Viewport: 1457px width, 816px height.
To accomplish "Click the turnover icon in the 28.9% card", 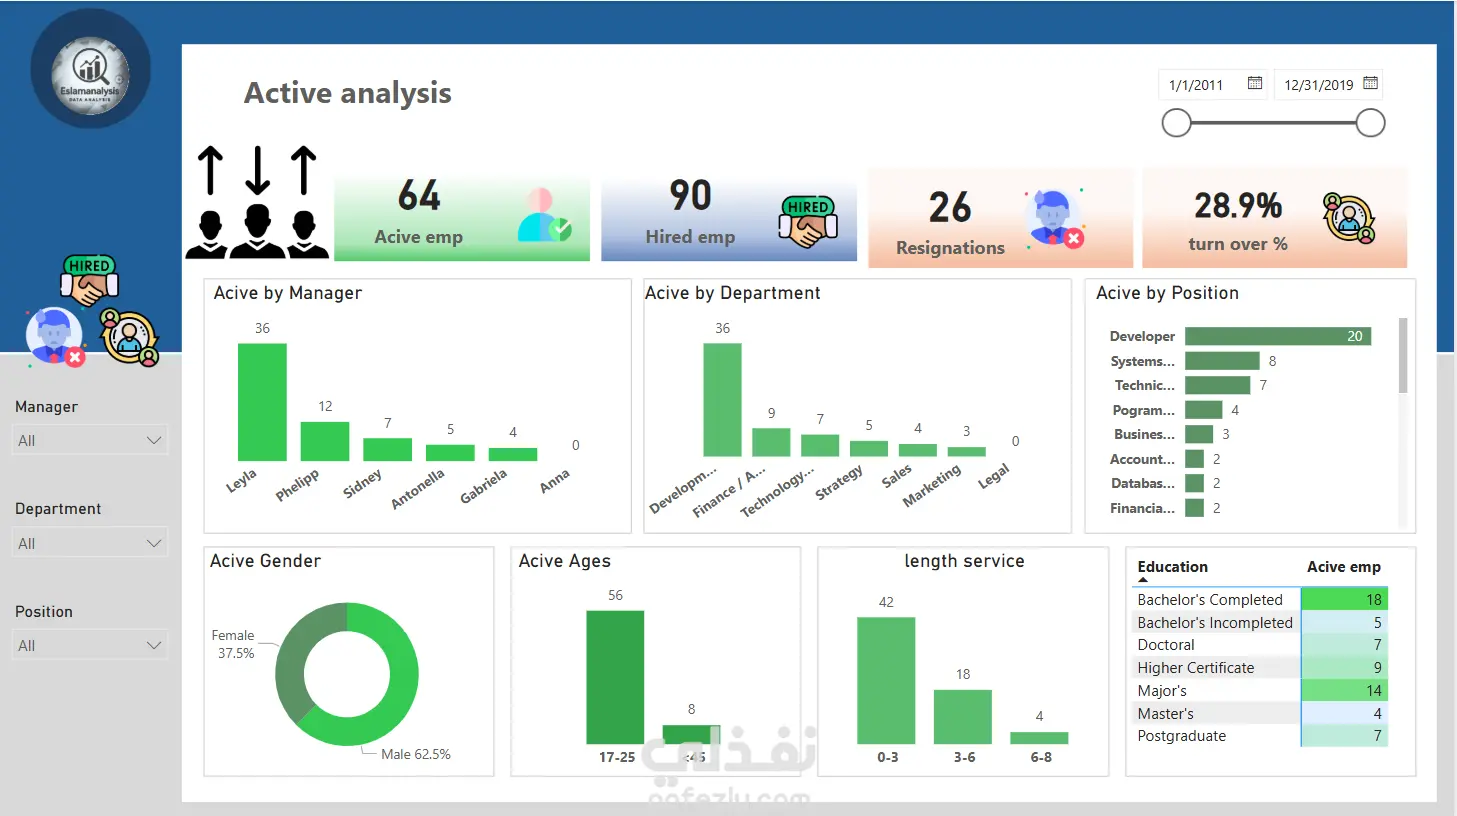I will (1349, 218).
